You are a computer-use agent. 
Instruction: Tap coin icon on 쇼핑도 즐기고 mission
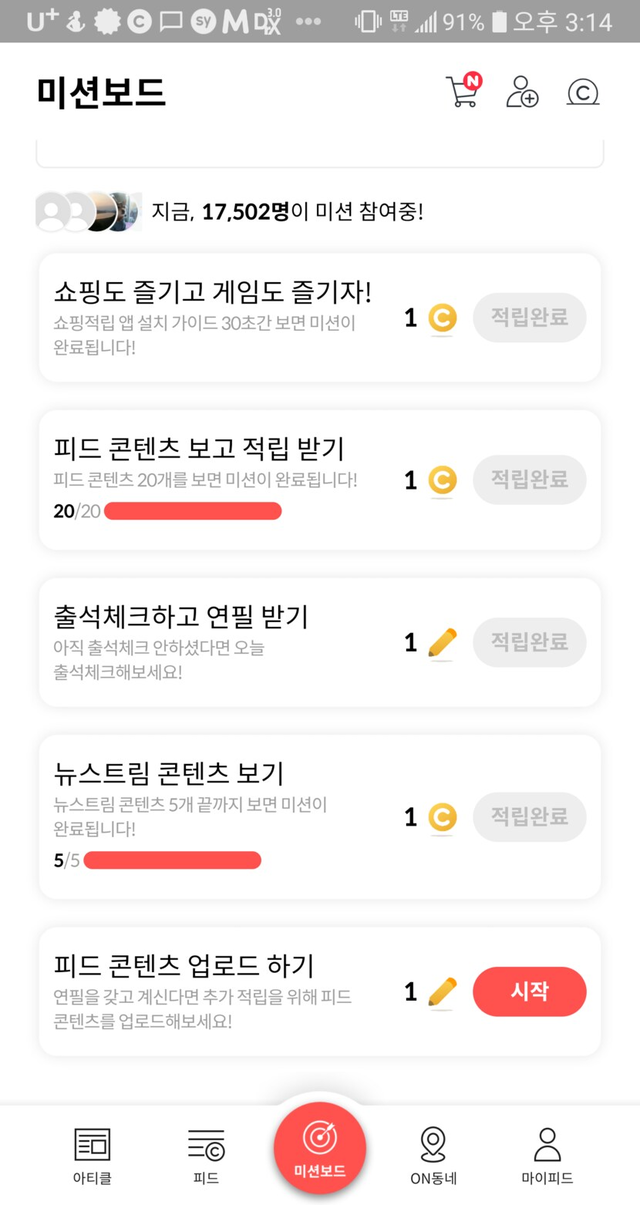click(442, 319)
